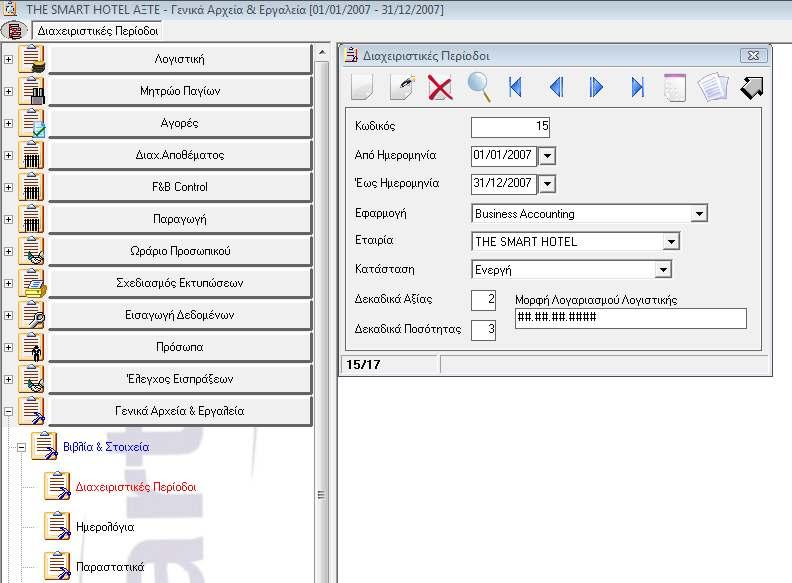792x583 pixels.
Task: Click the calendar/notes toolbar icon
Action: coord(675,87)
